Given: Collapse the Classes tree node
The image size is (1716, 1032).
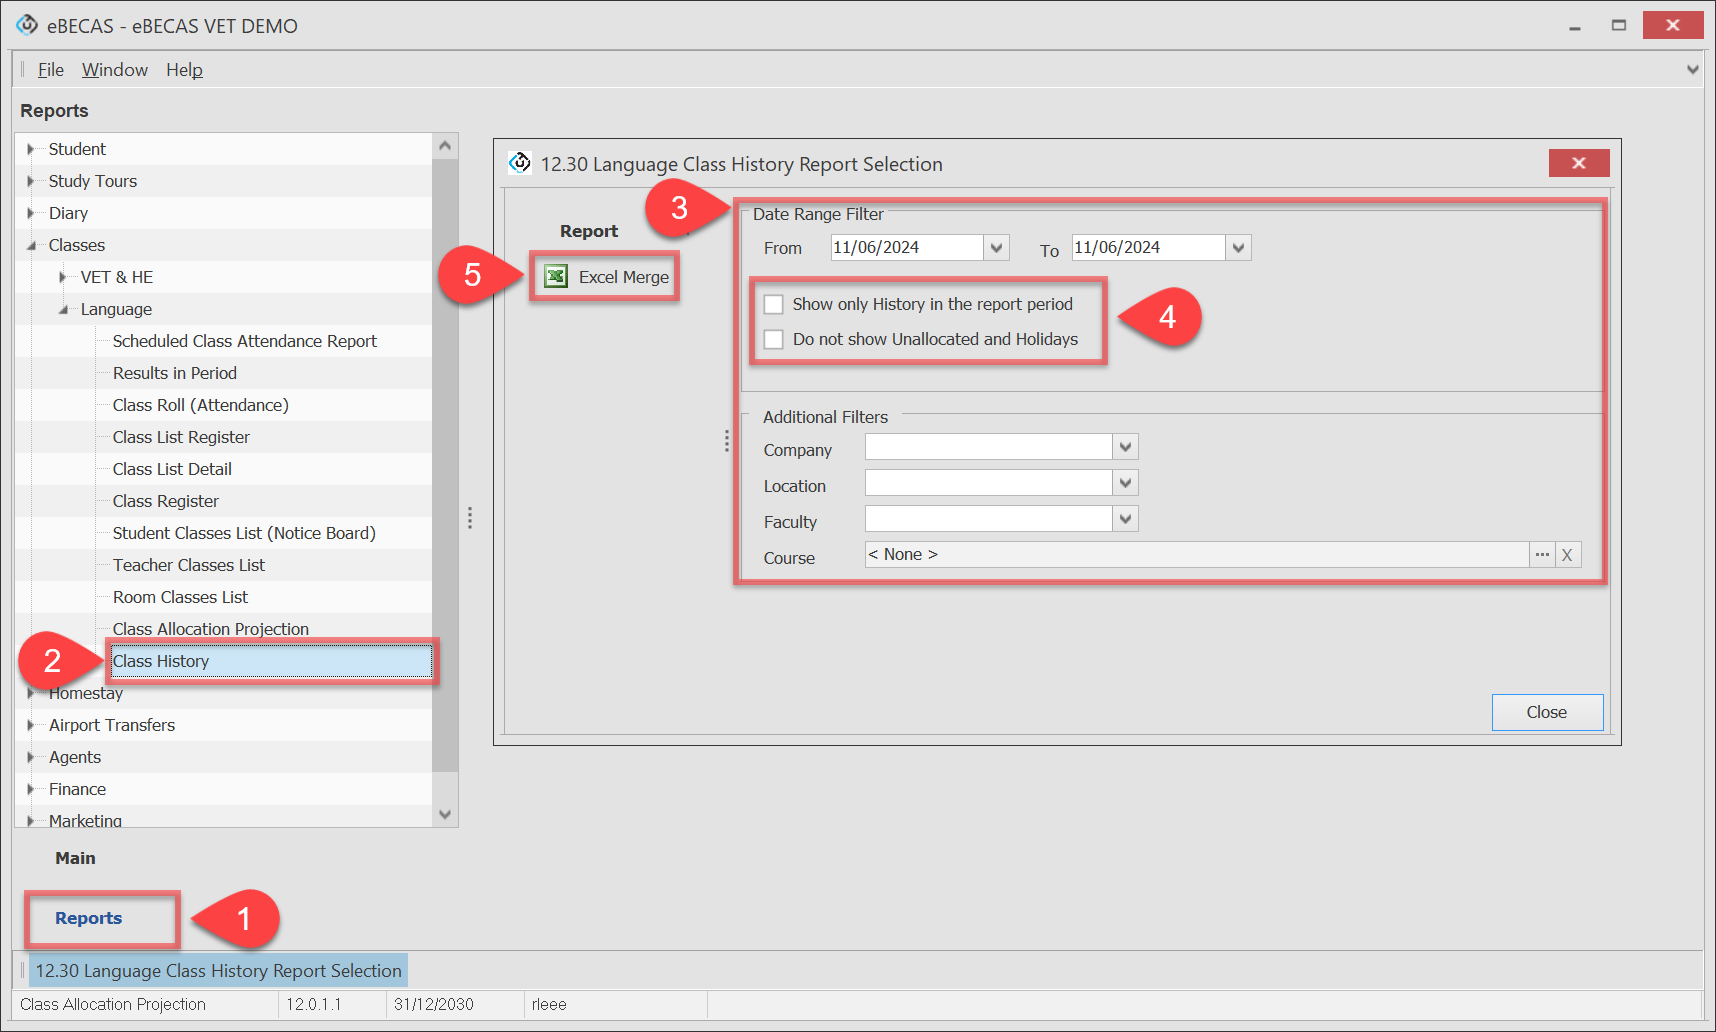Looking at the screenshot, I should click(x=31, y=245).
